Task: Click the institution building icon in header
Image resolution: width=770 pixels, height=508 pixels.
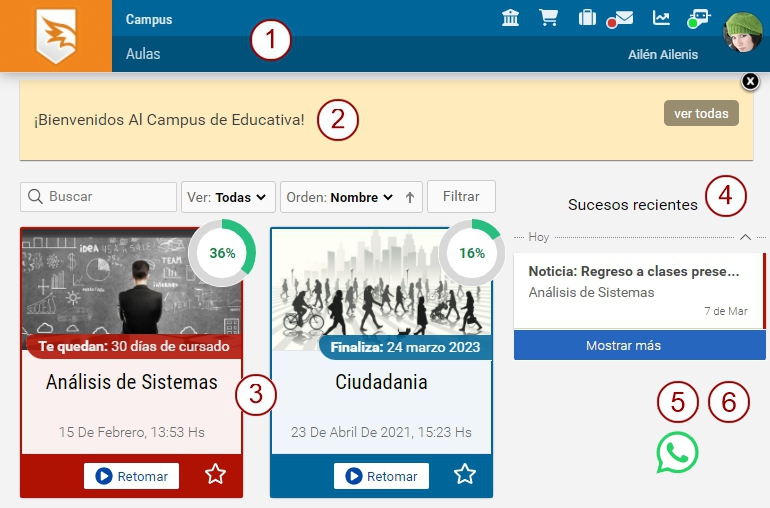Action: [x=510, y=18]
